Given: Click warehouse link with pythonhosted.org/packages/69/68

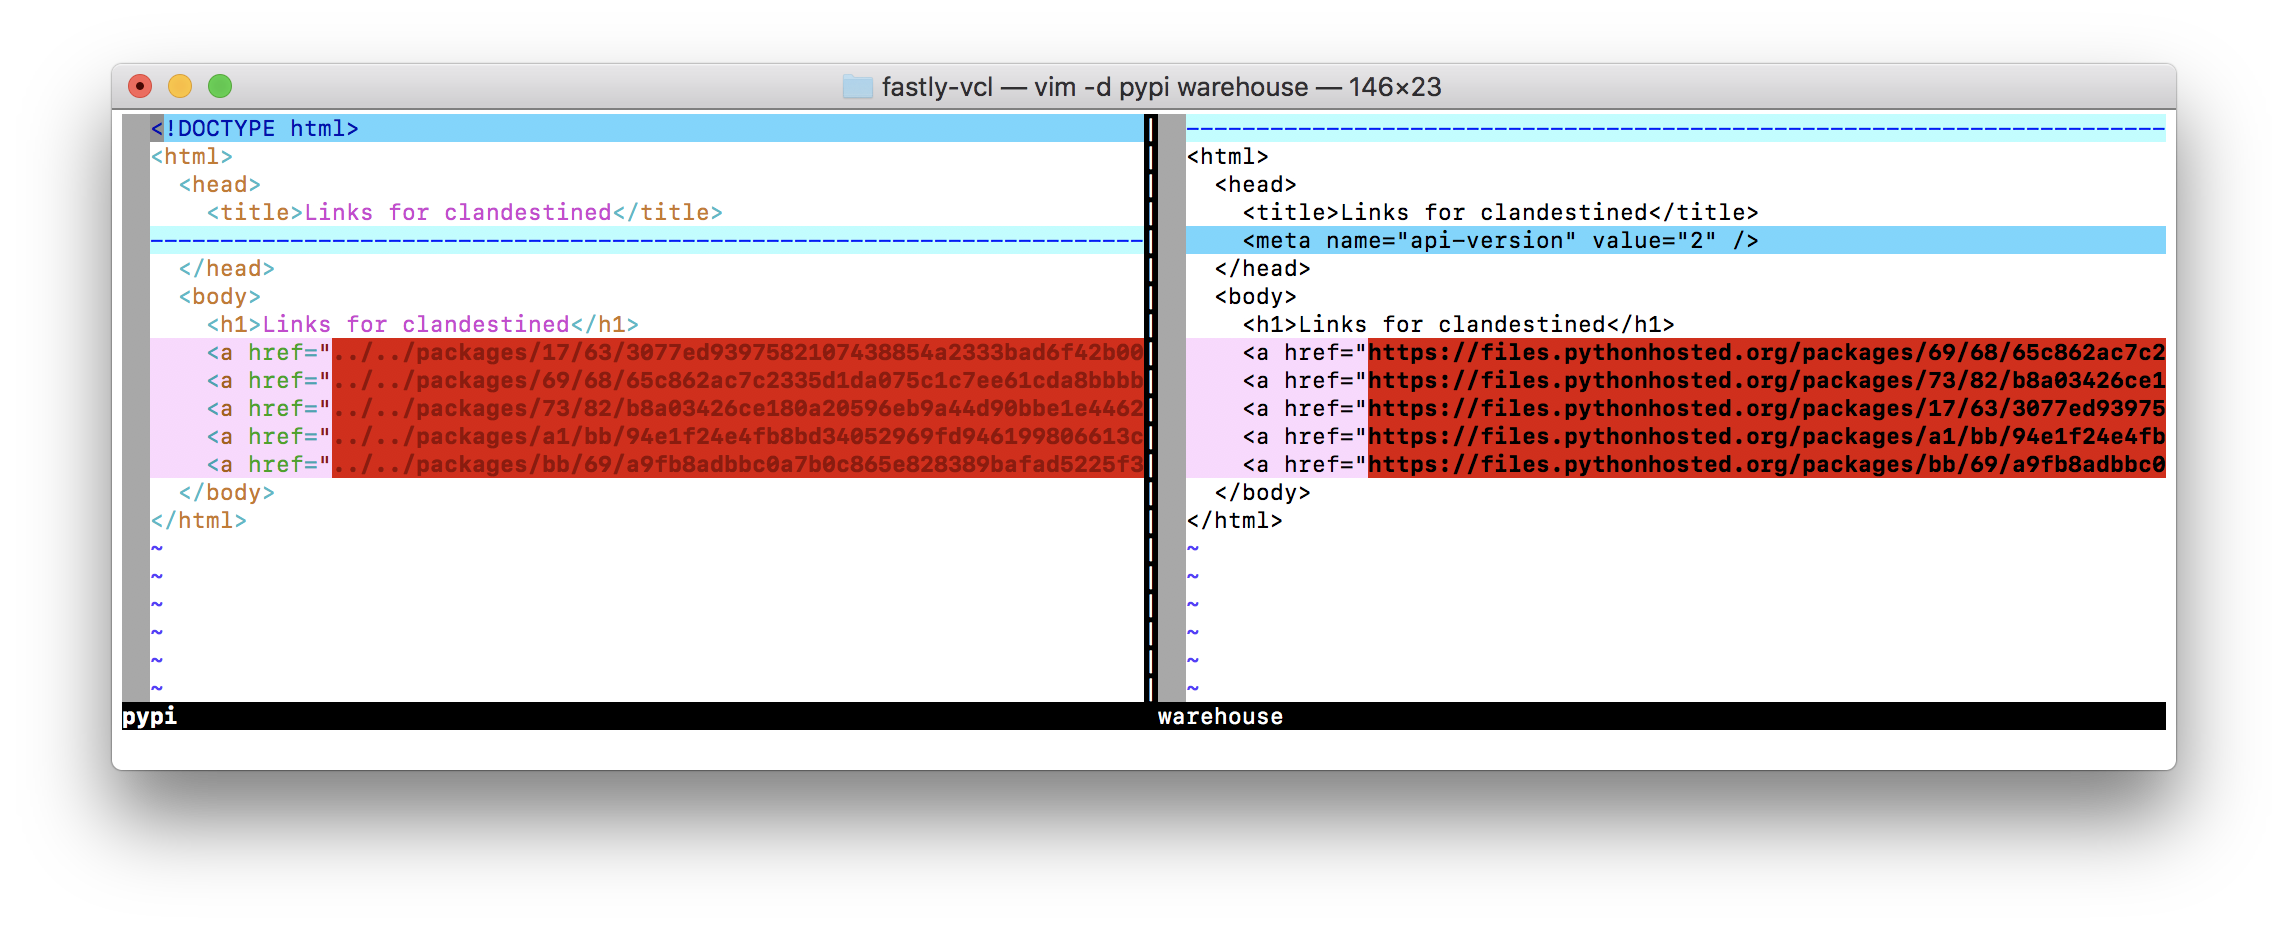Looking at the screenshot, I should click(1676, 352).
